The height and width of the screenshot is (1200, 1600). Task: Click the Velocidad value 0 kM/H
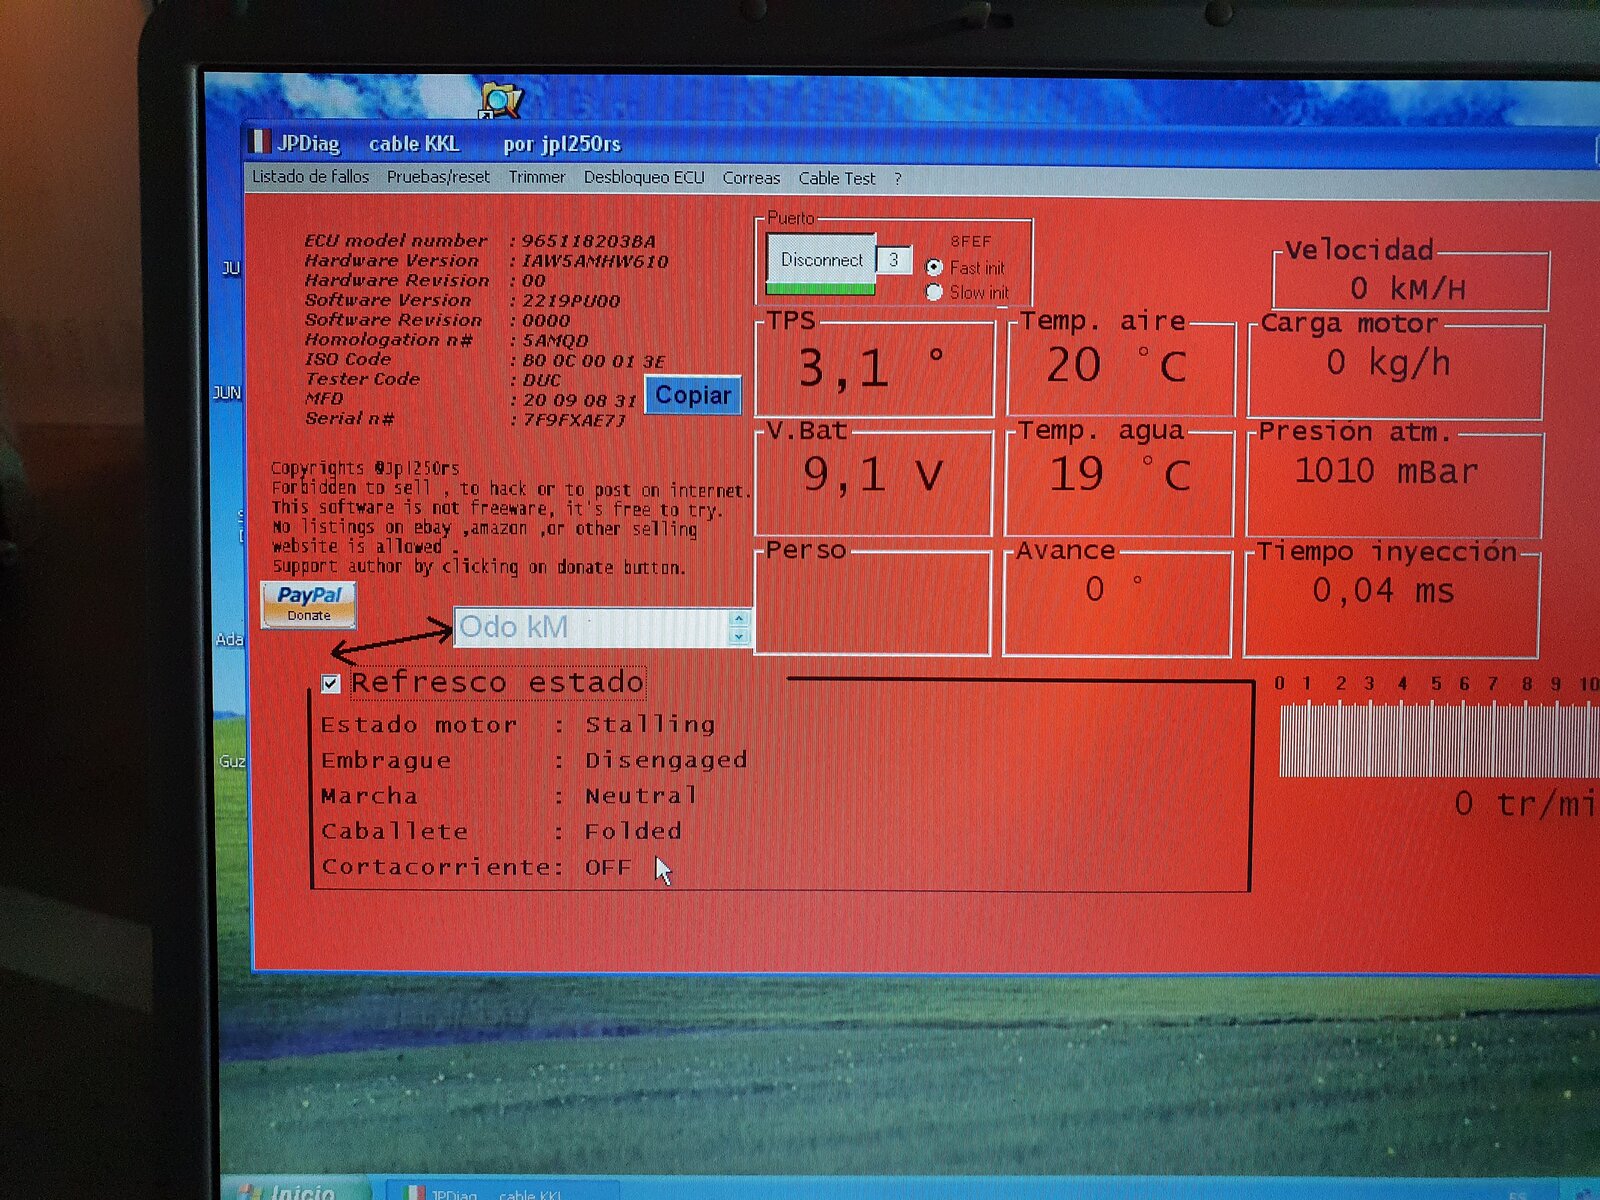click(x=1408, y=289)
